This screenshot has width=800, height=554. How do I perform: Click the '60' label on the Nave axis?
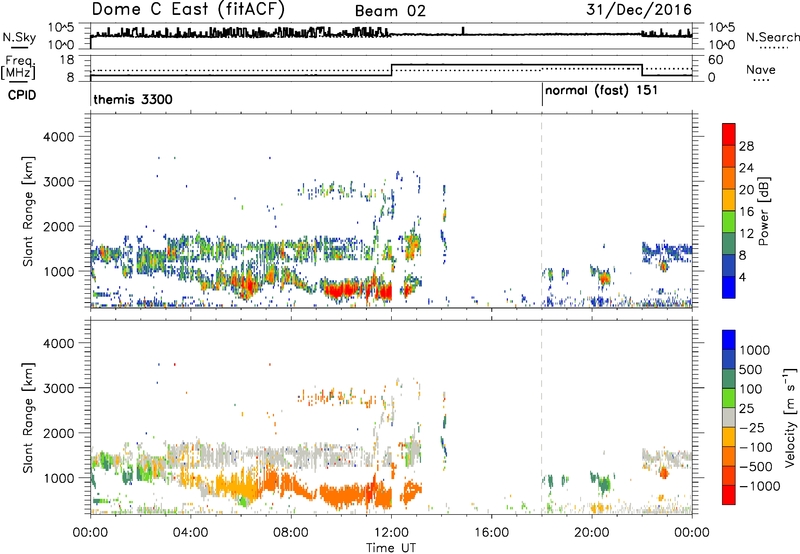[x=716, y=60]
